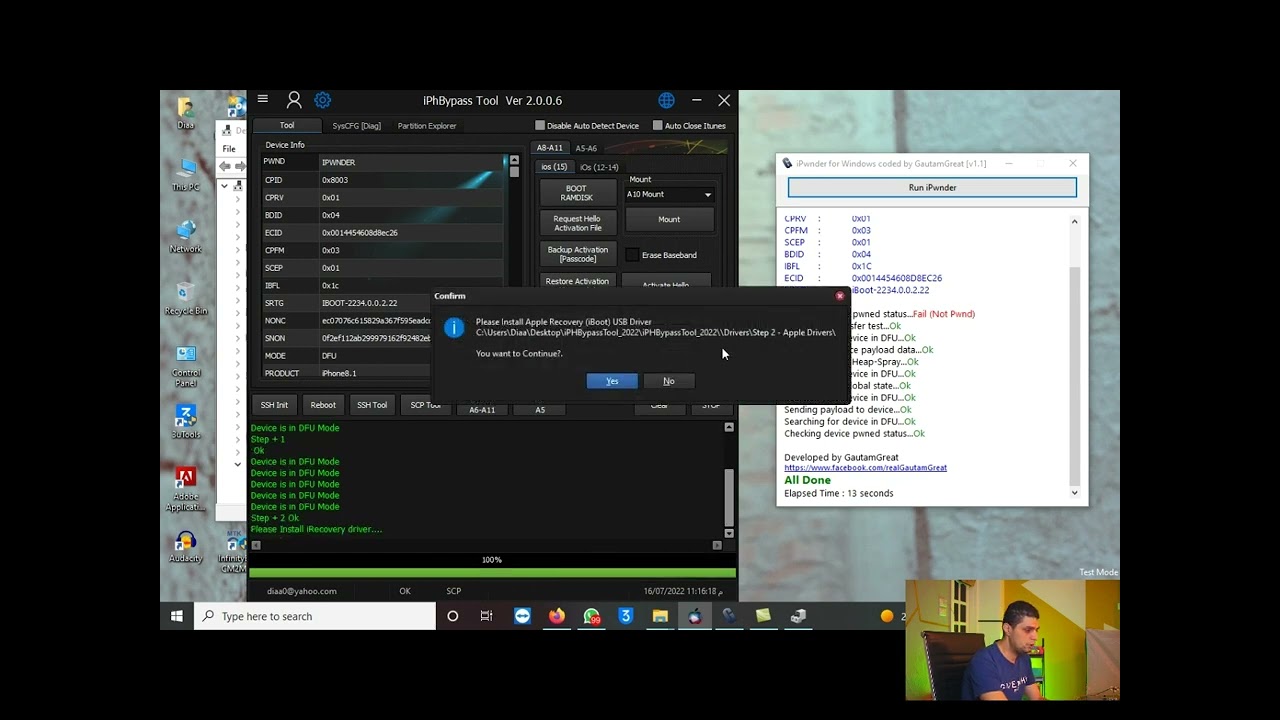Open the hamburger menu in iPhBypass Tool
The height and width of the screenshot is (720, 1280).
tap(262, 99)
